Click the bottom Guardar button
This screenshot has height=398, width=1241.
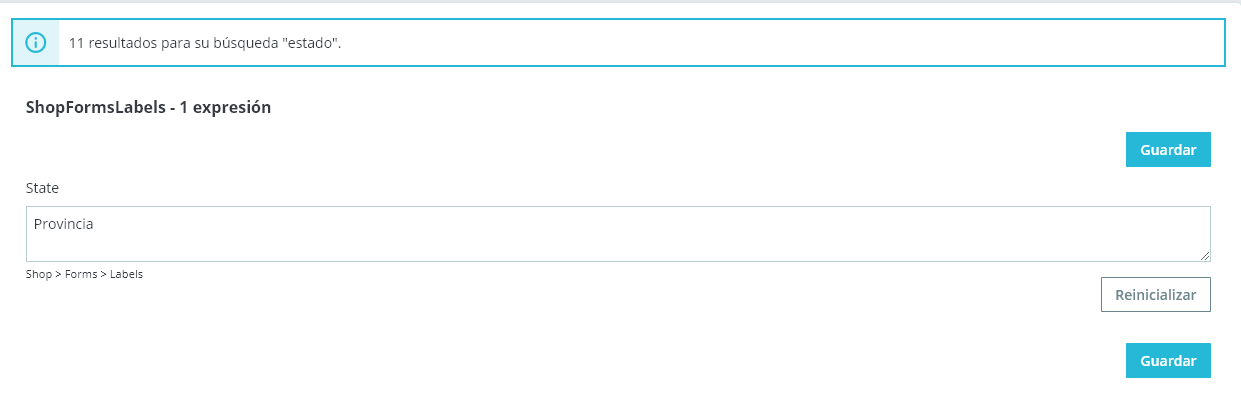click(x=1168, y=360)
